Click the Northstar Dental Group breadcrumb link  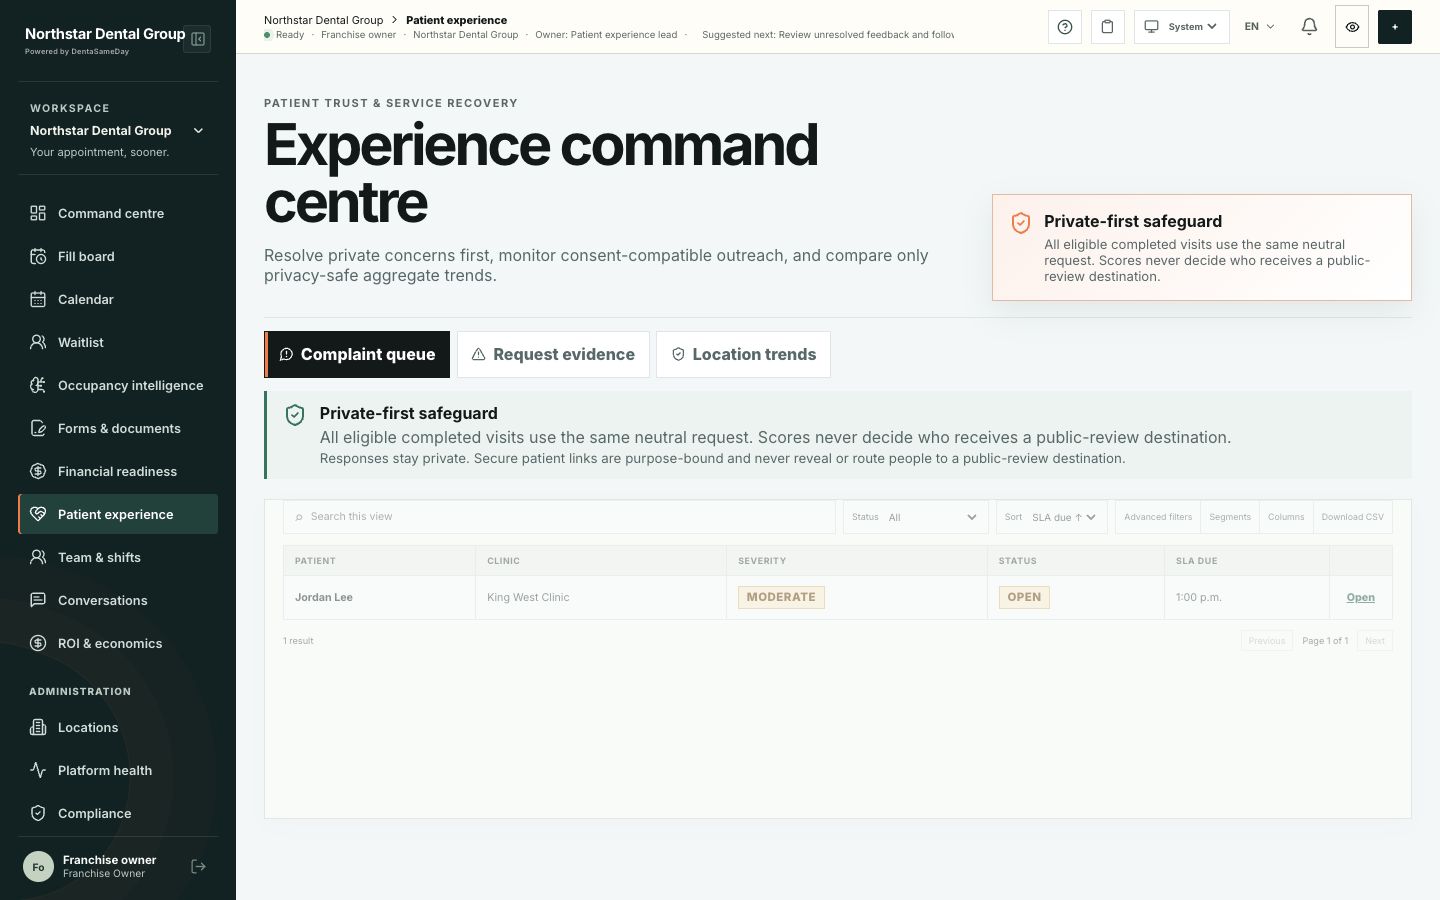click(x=323, y=20)
